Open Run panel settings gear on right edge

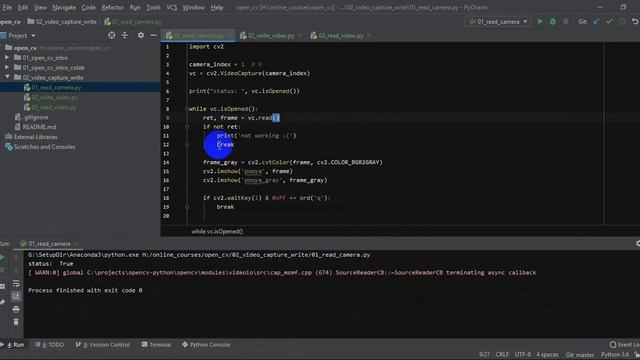pos(638,243)
